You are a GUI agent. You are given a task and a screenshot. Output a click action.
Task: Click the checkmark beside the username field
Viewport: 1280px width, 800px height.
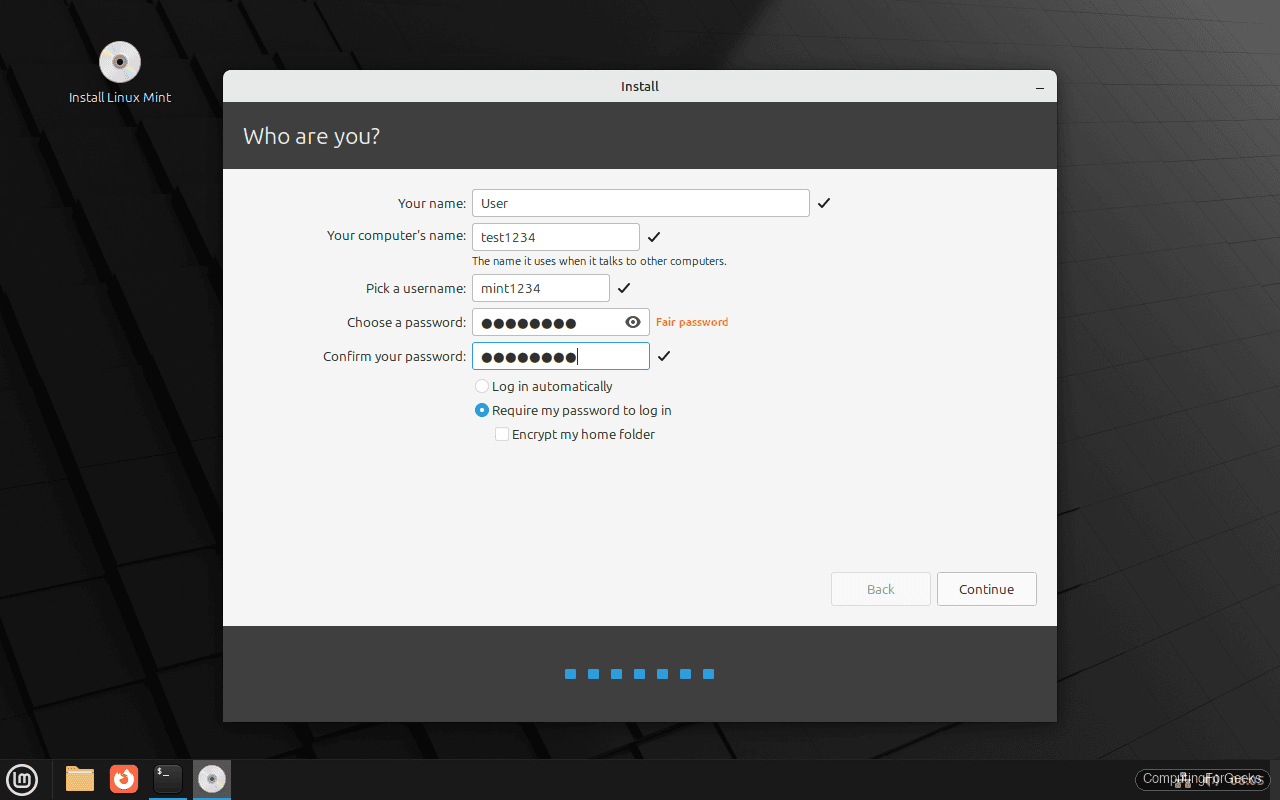[624, 288]
